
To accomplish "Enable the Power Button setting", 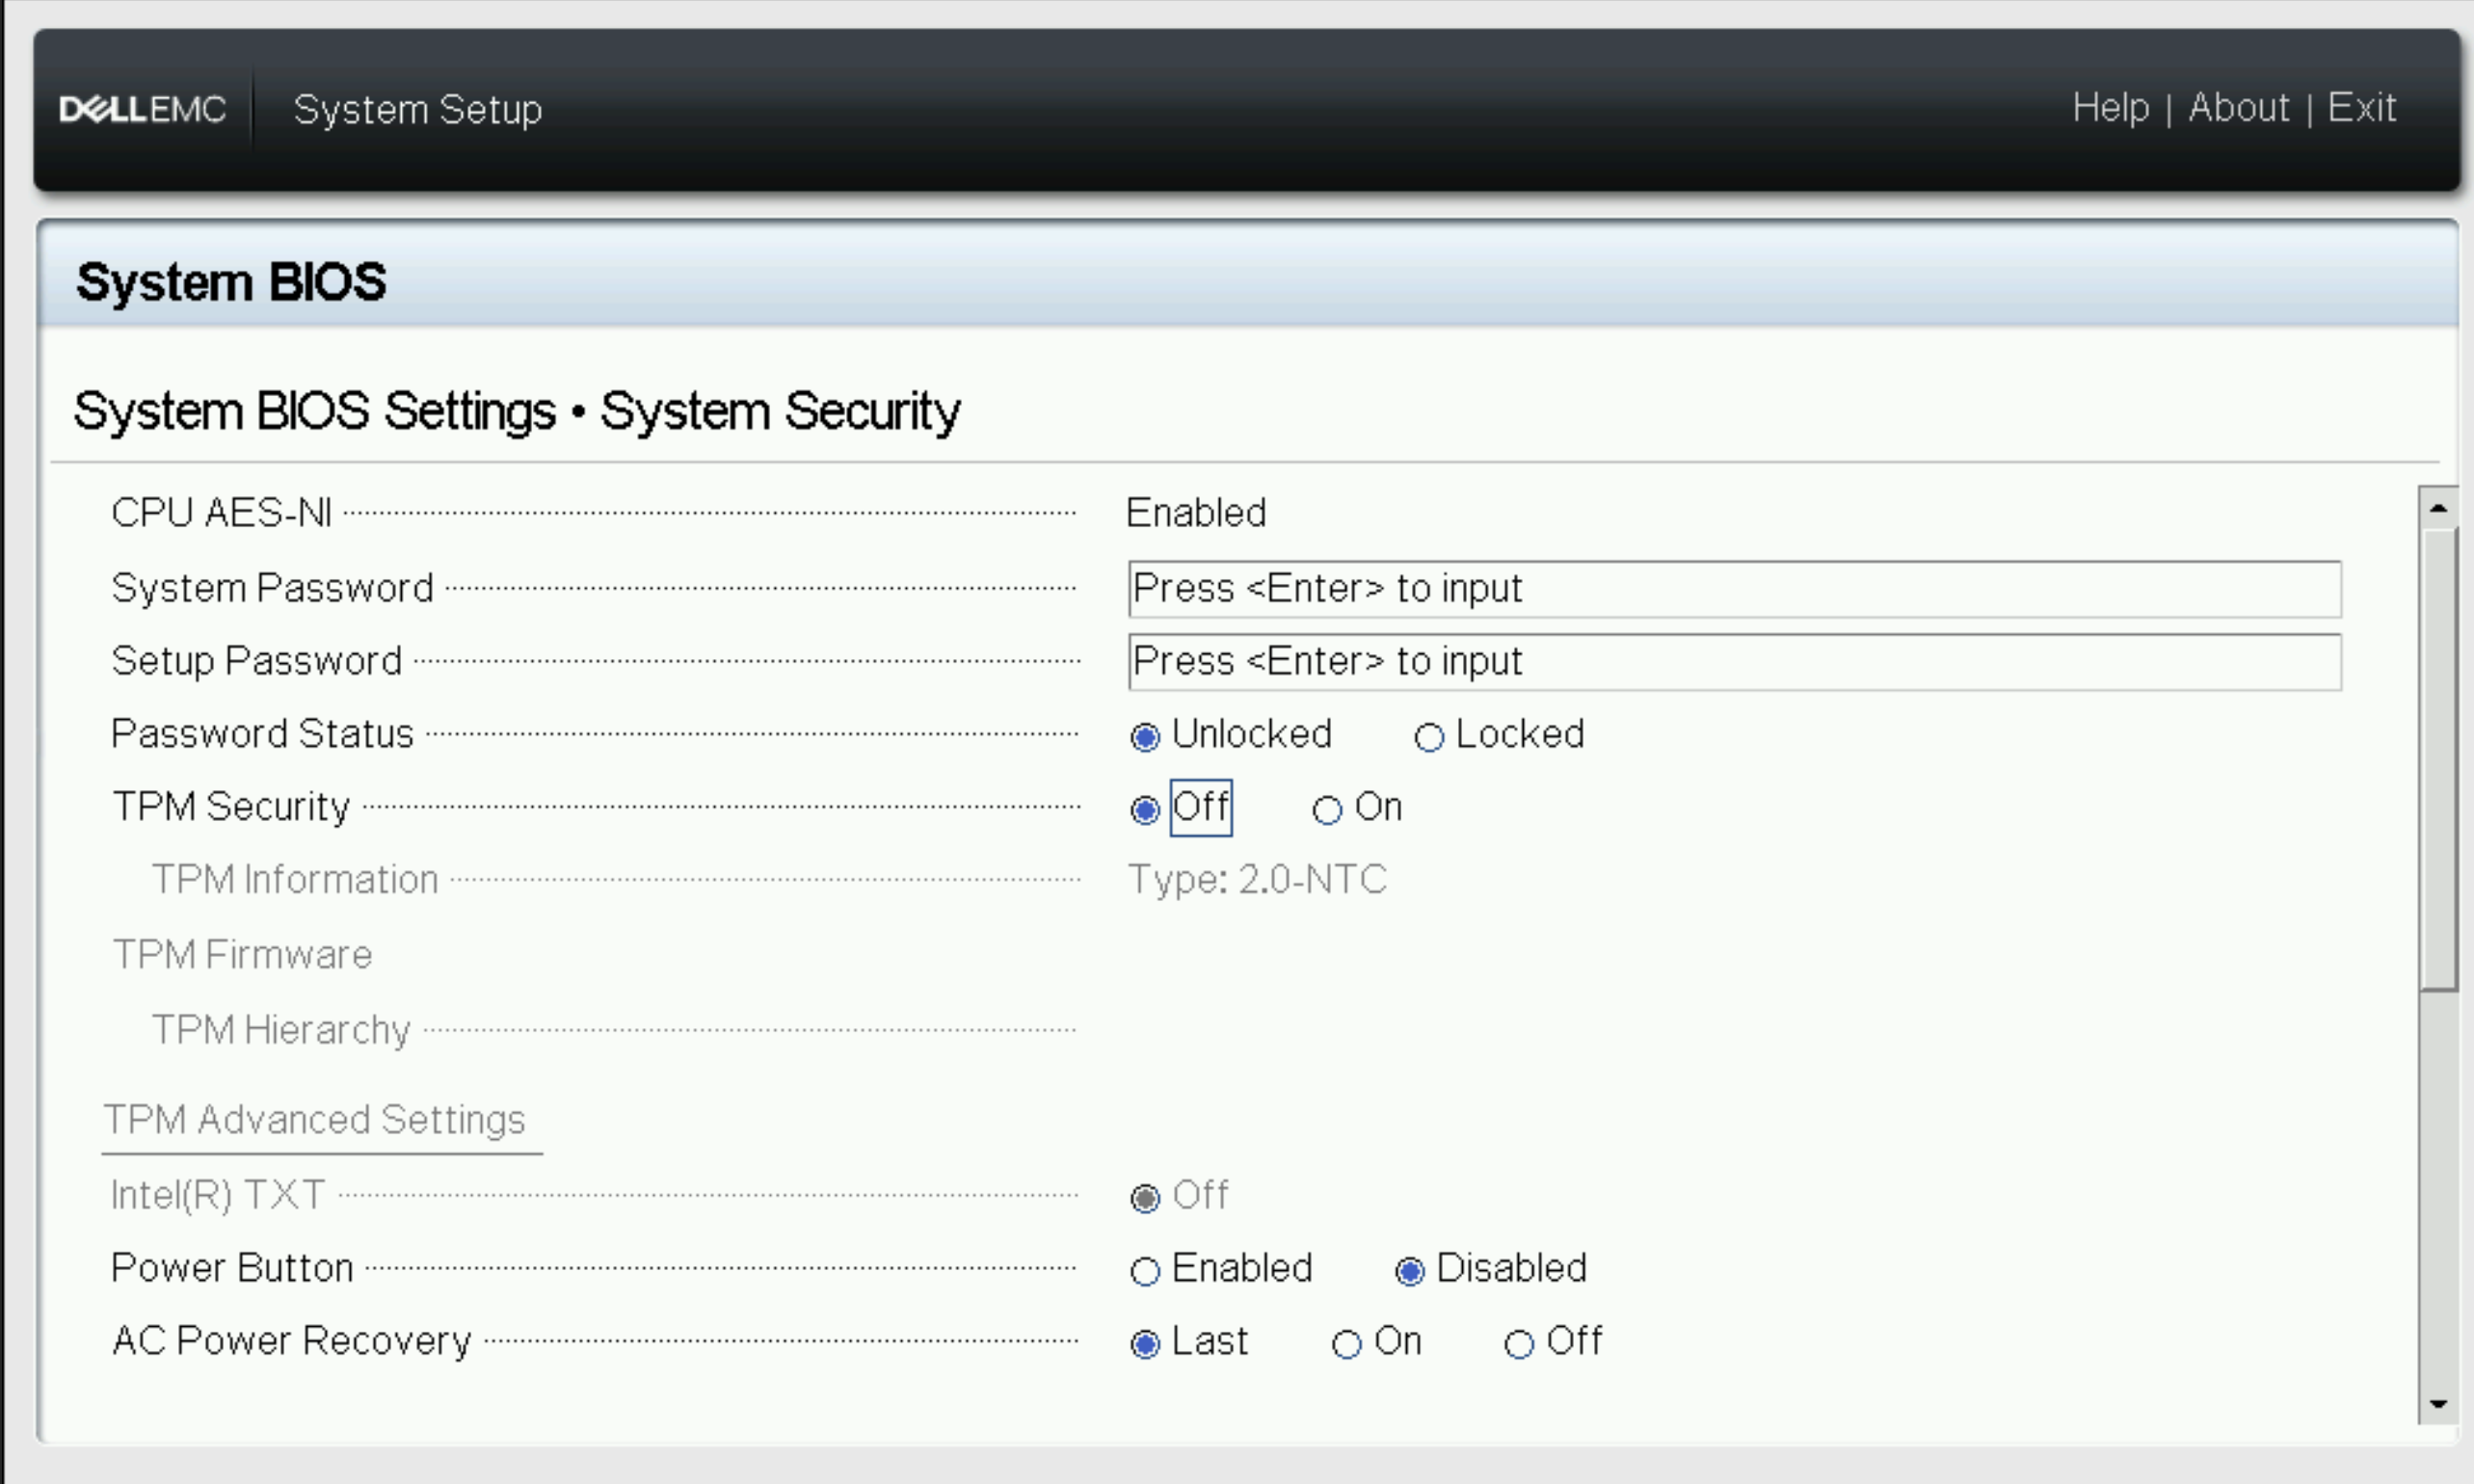I will (x=1145, y=1272).
